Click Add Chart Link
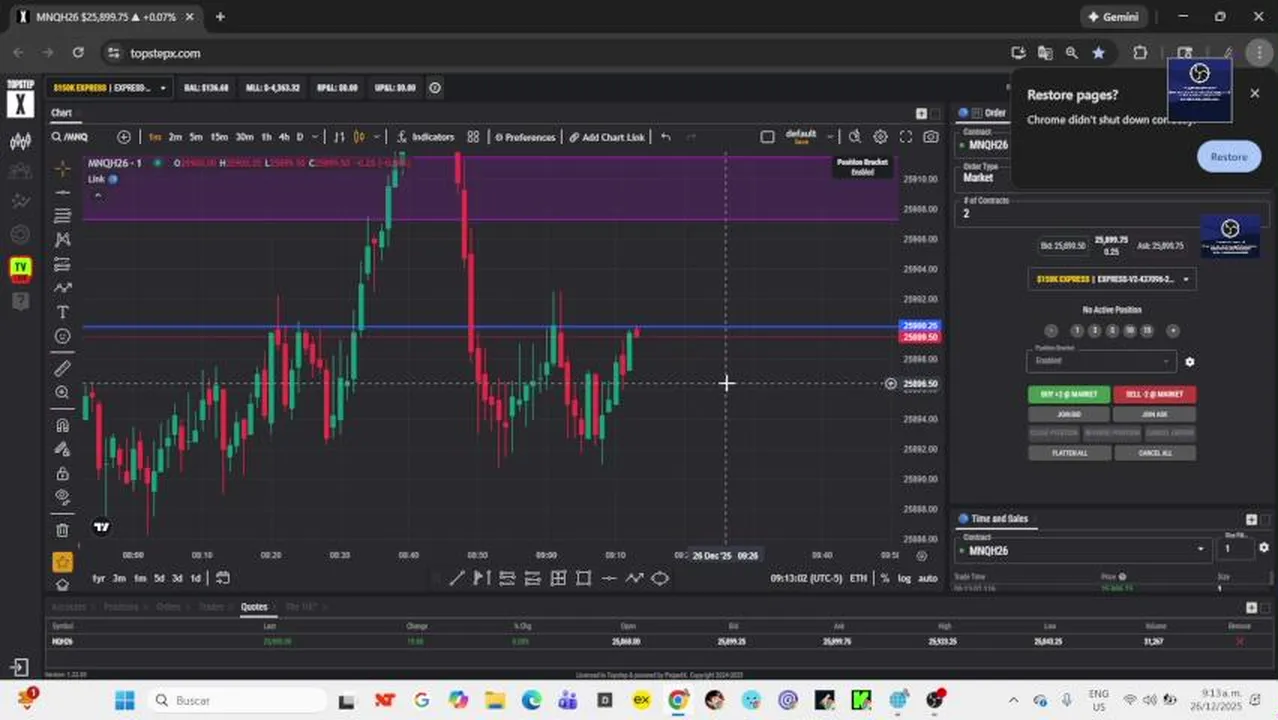 pos(607,137)
